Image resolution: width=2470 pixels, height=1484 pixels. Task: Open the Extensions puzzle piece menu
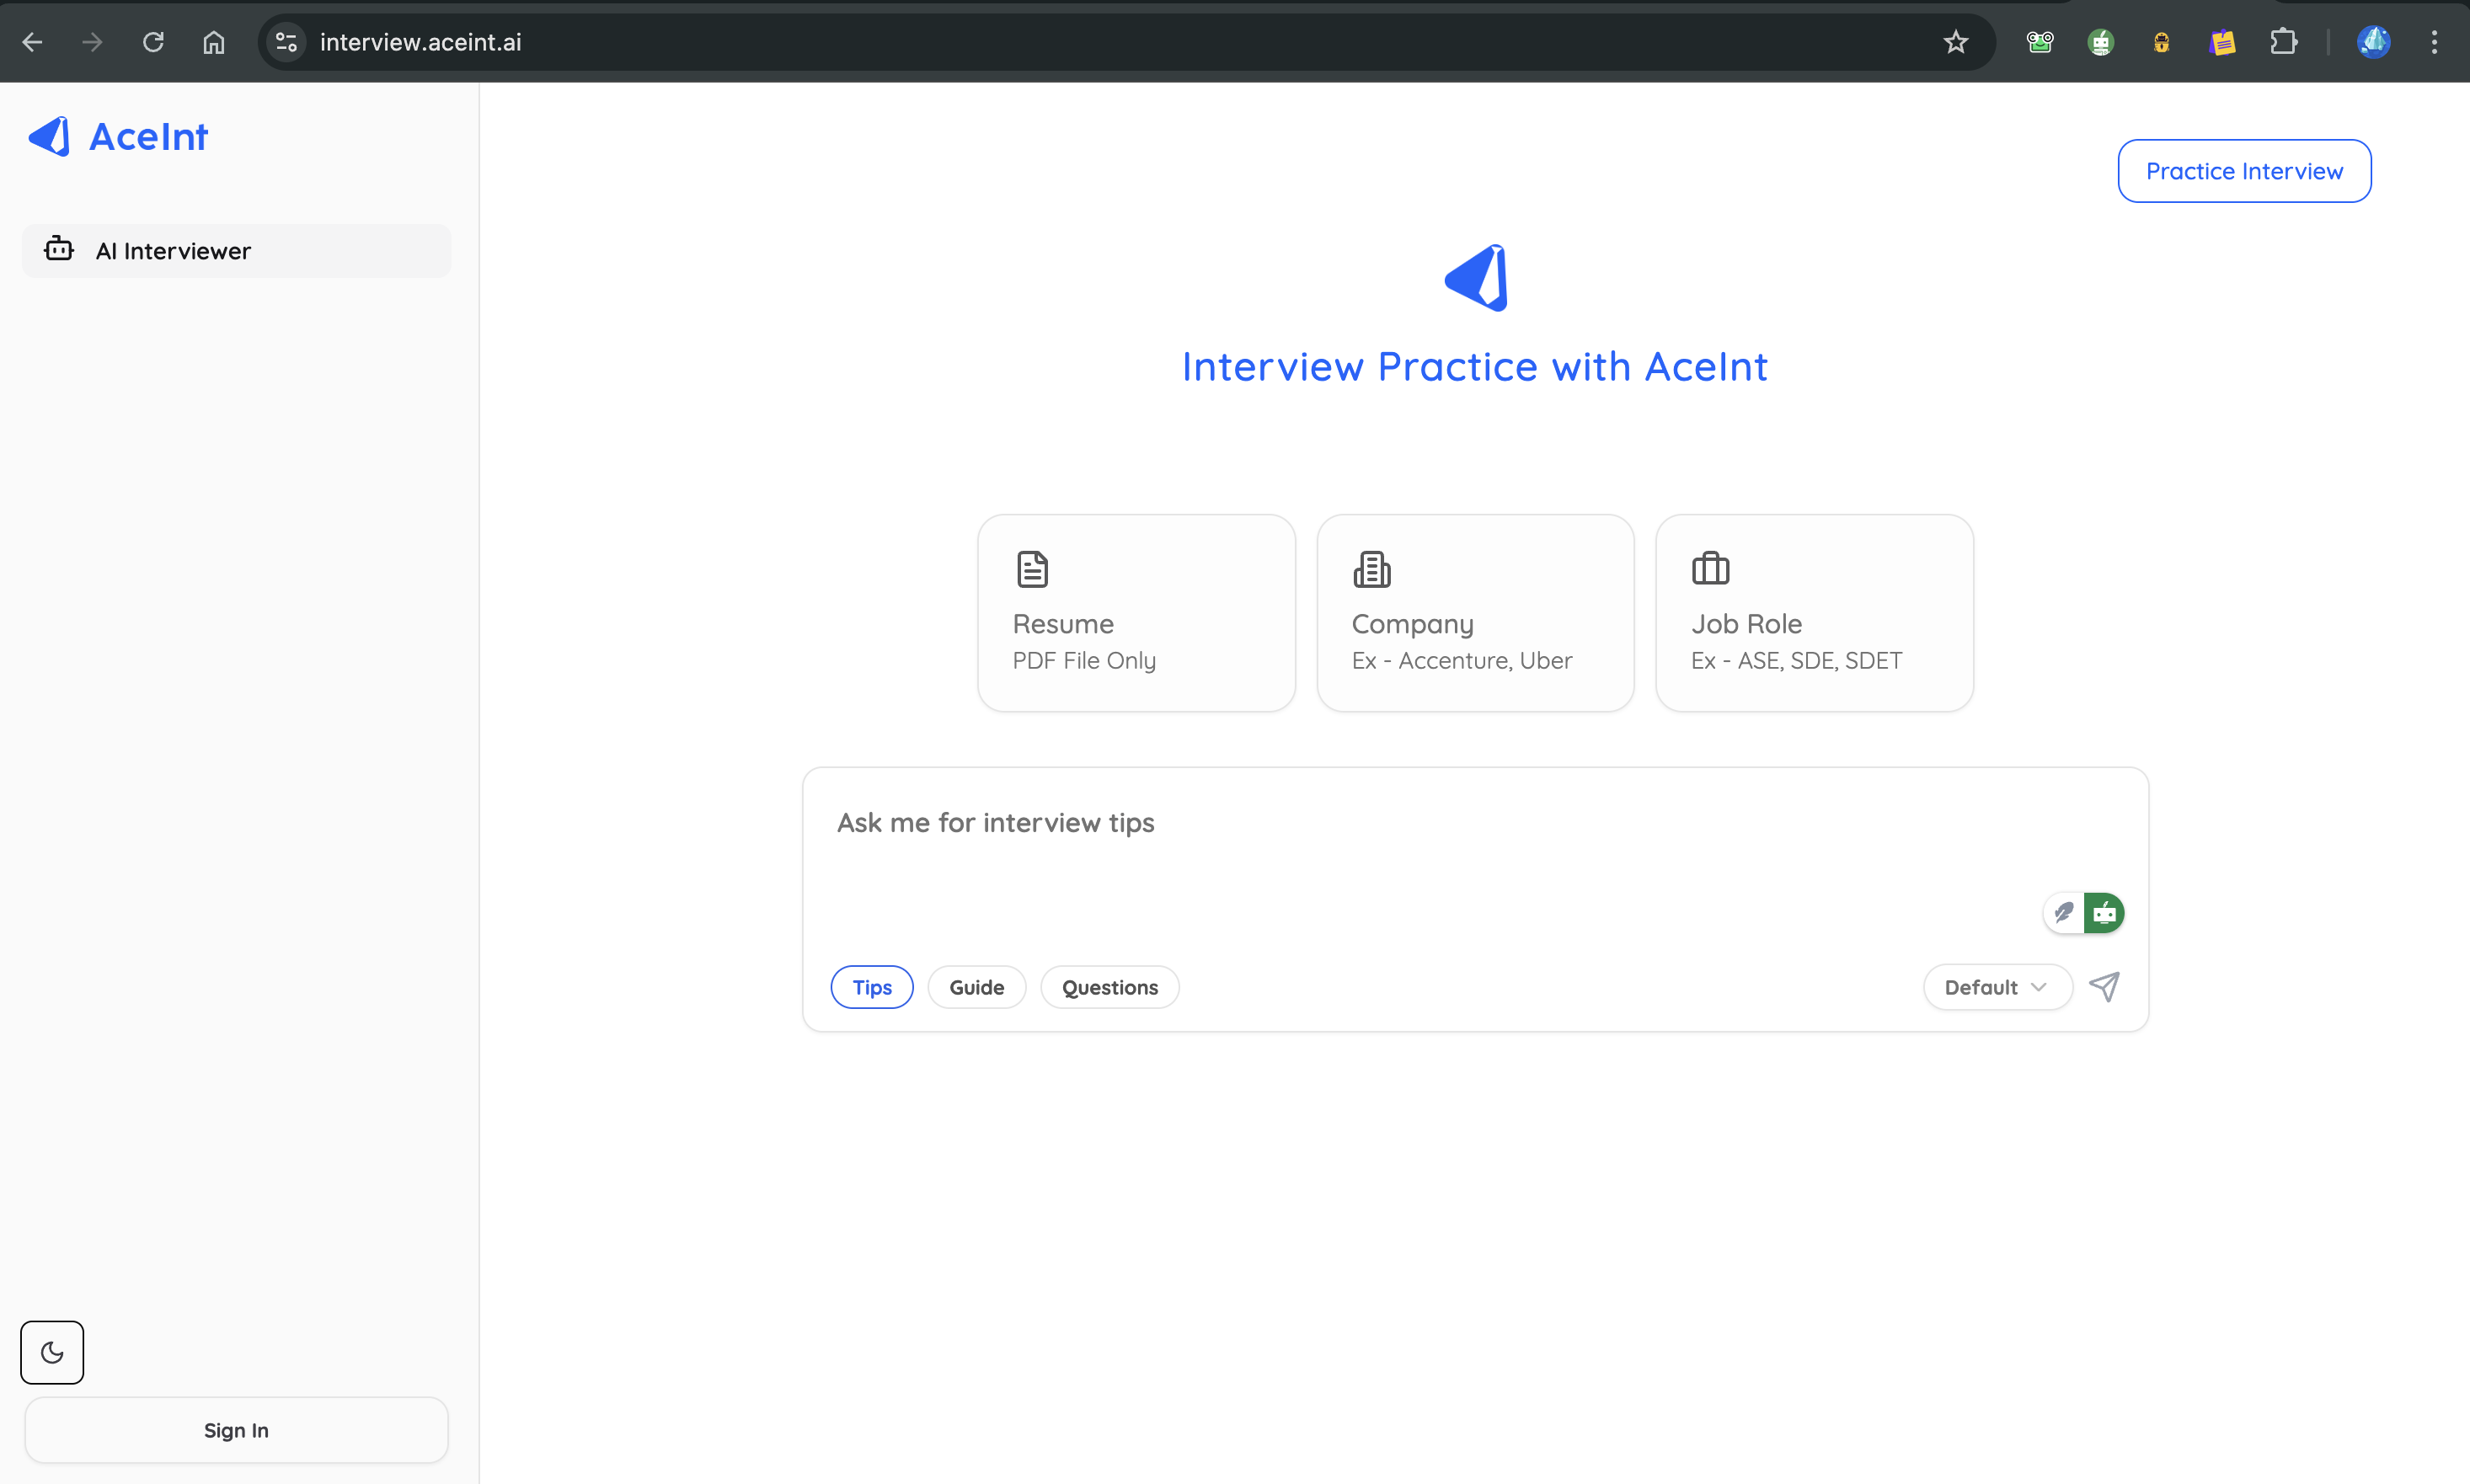pyautogui.click(x=2283, y=42)
